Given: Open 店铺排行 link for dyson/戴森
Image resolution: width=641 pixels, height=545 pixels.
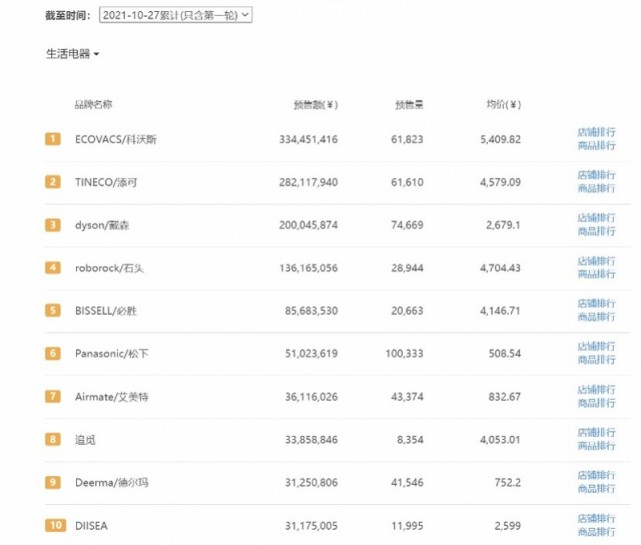Looking at the screenshot, I should click(596, 218).
